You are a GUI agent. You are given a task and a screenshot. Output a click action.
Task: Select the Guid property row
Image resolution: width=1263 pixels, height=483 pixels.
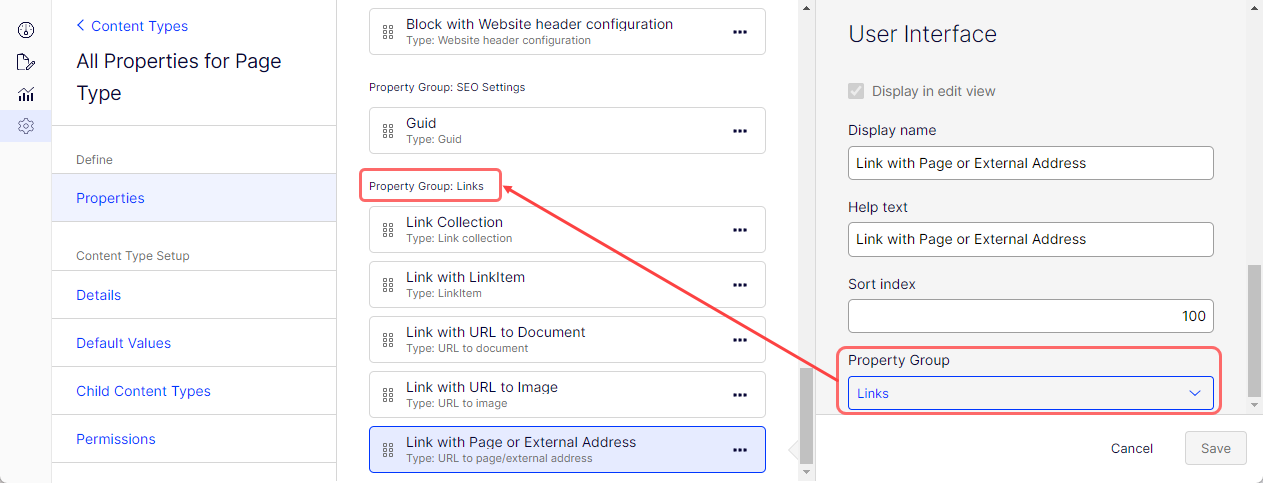pos(567,131)
